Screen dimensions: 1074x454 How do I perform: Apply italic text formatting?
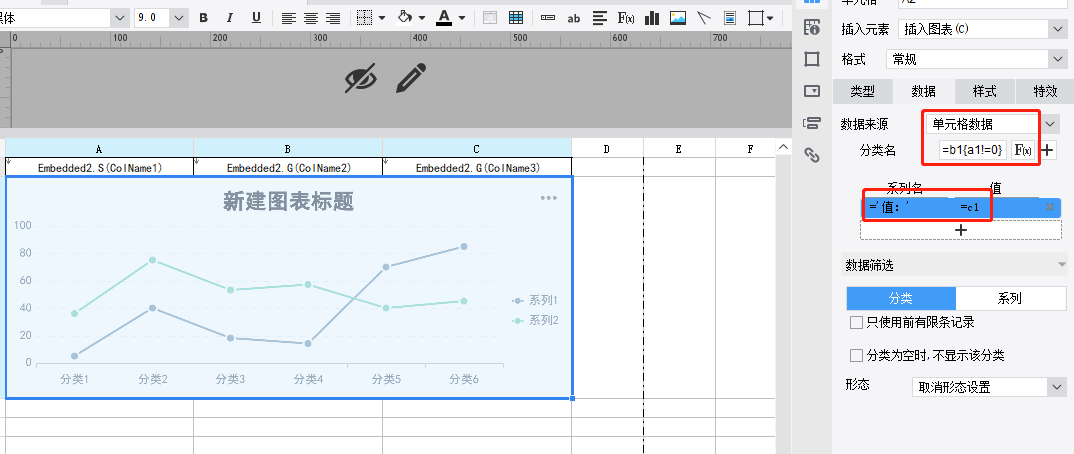pyautogui.click(x=229, y=18)
